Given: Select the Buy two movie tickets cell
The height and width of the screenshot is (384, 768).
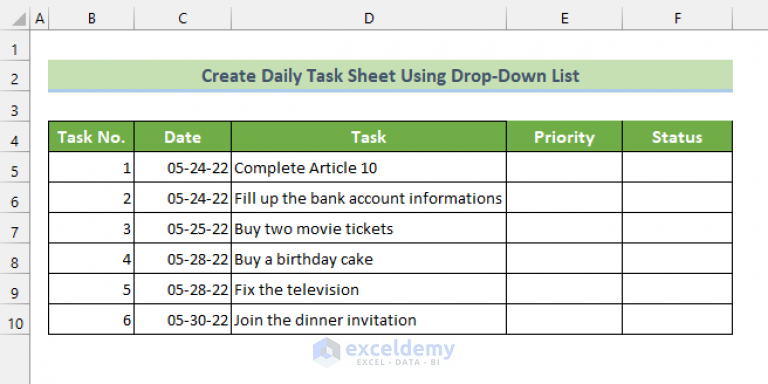Looking at the screenshot, I should pos(369,228).
